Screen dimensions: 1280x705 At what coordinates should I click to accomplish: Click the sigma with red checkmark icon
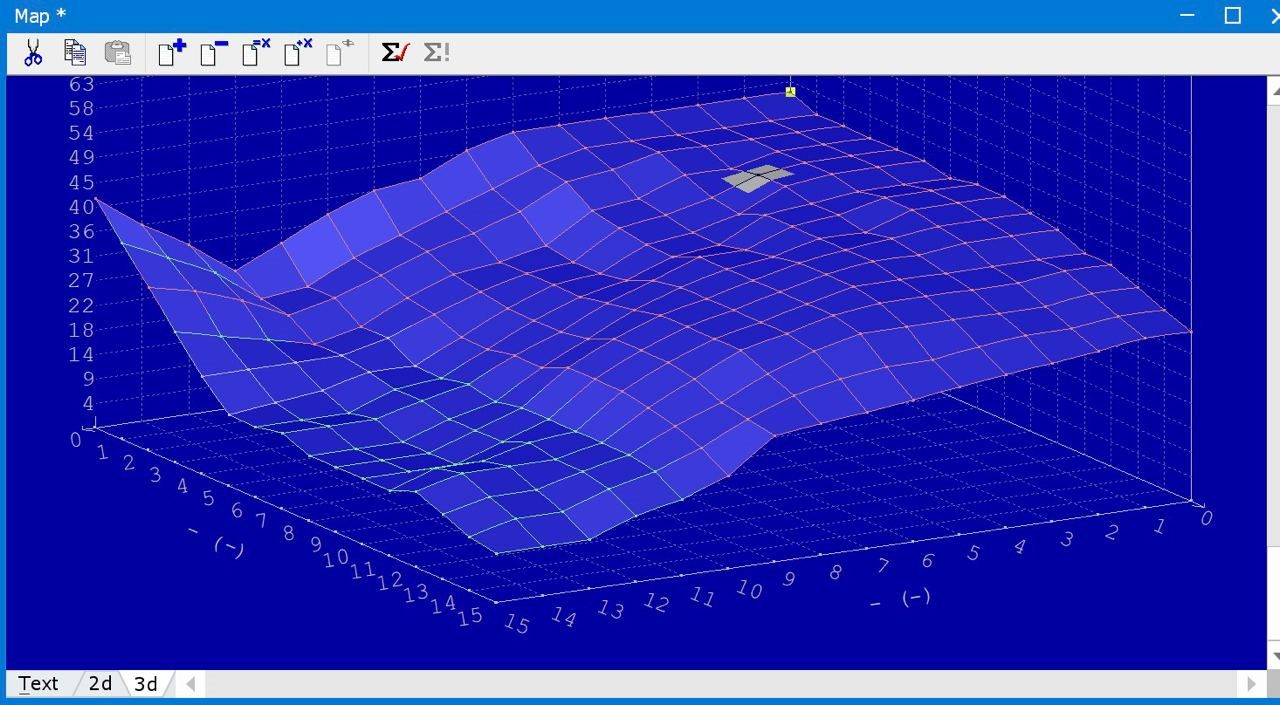[x=395, y=53]
